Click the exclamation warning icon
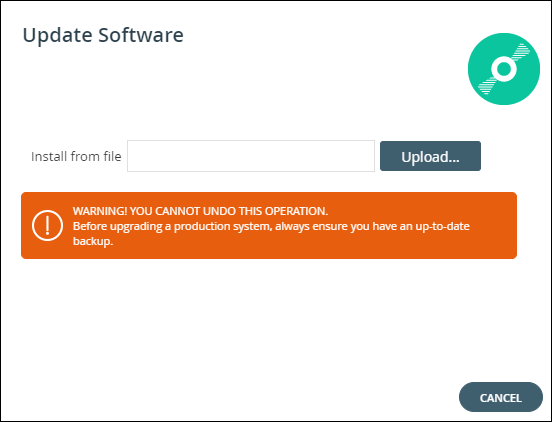The height and width of the screenshot is (422, 552). tap(48, 226)
